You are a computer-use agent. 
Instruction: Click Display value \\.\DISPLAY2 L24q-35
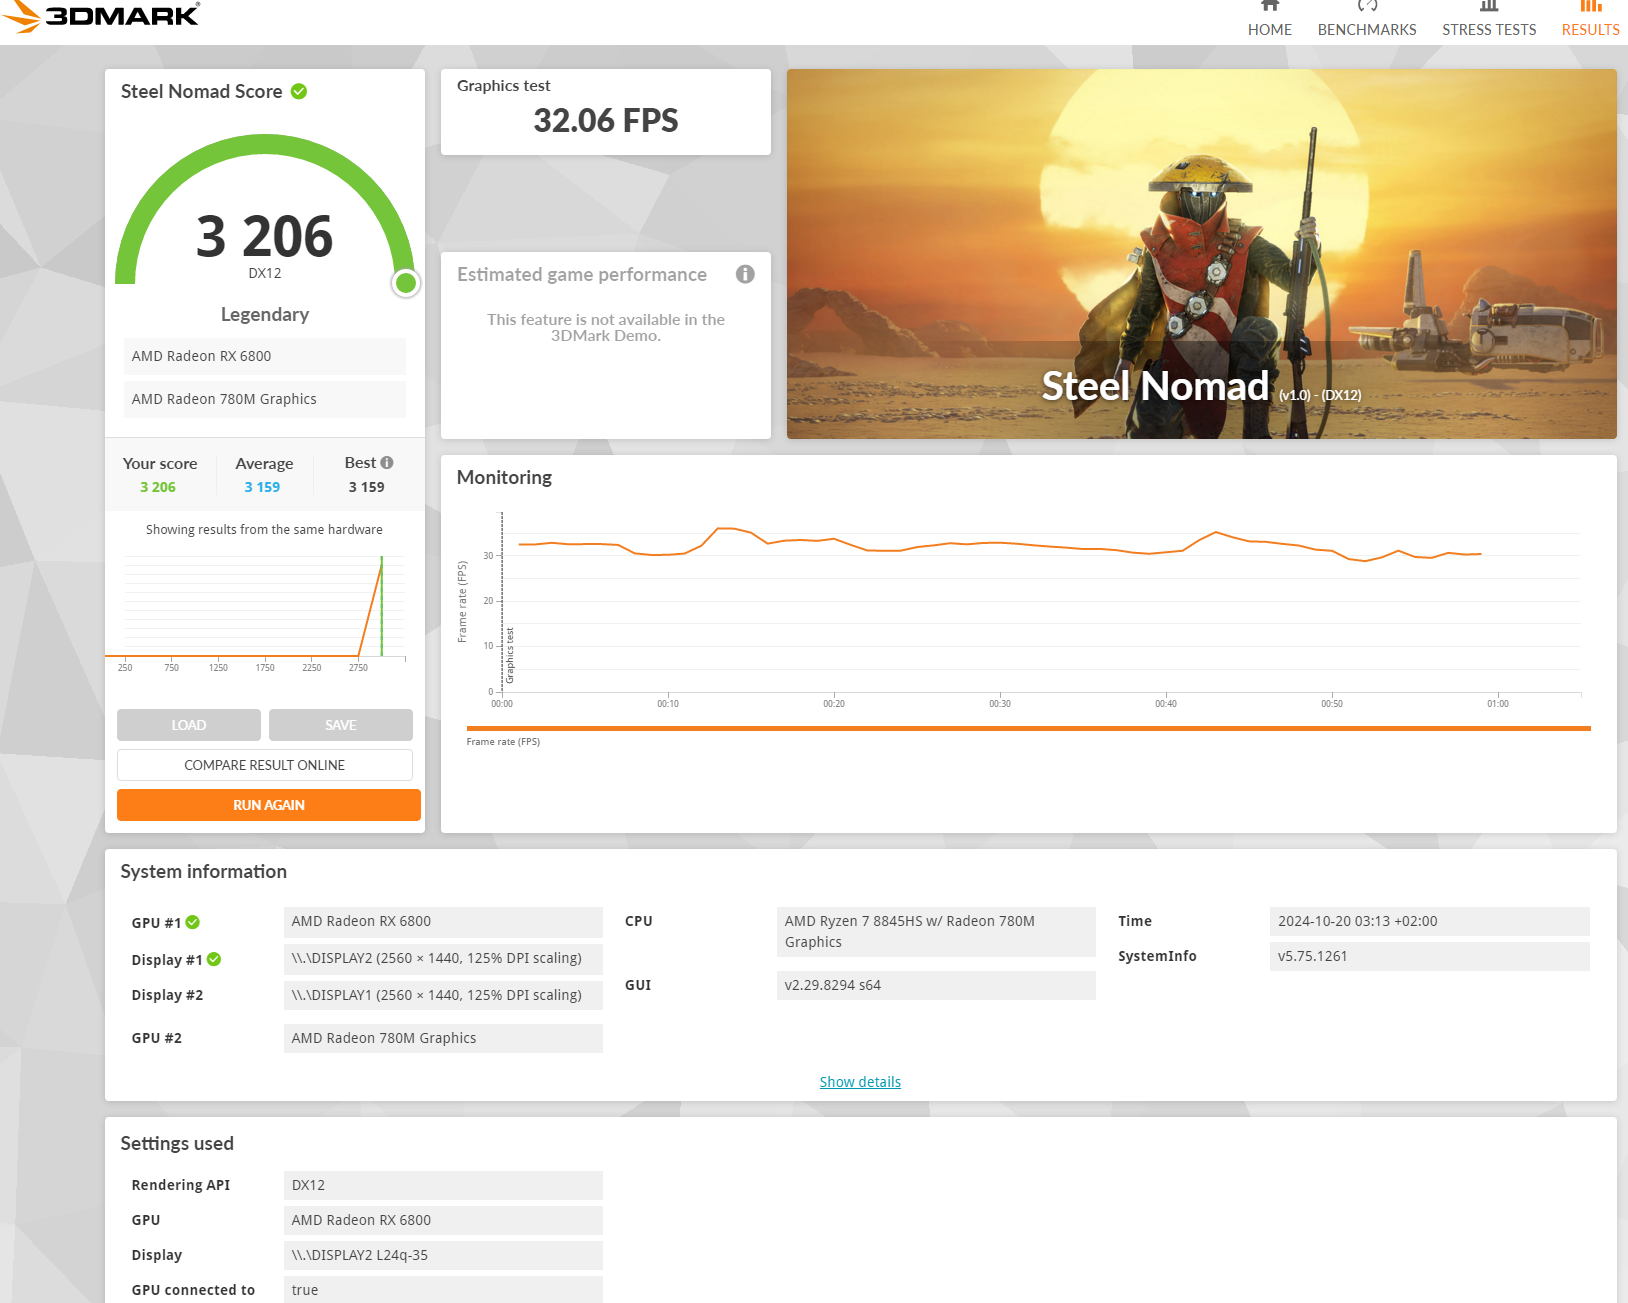(x=443, y=1255)
